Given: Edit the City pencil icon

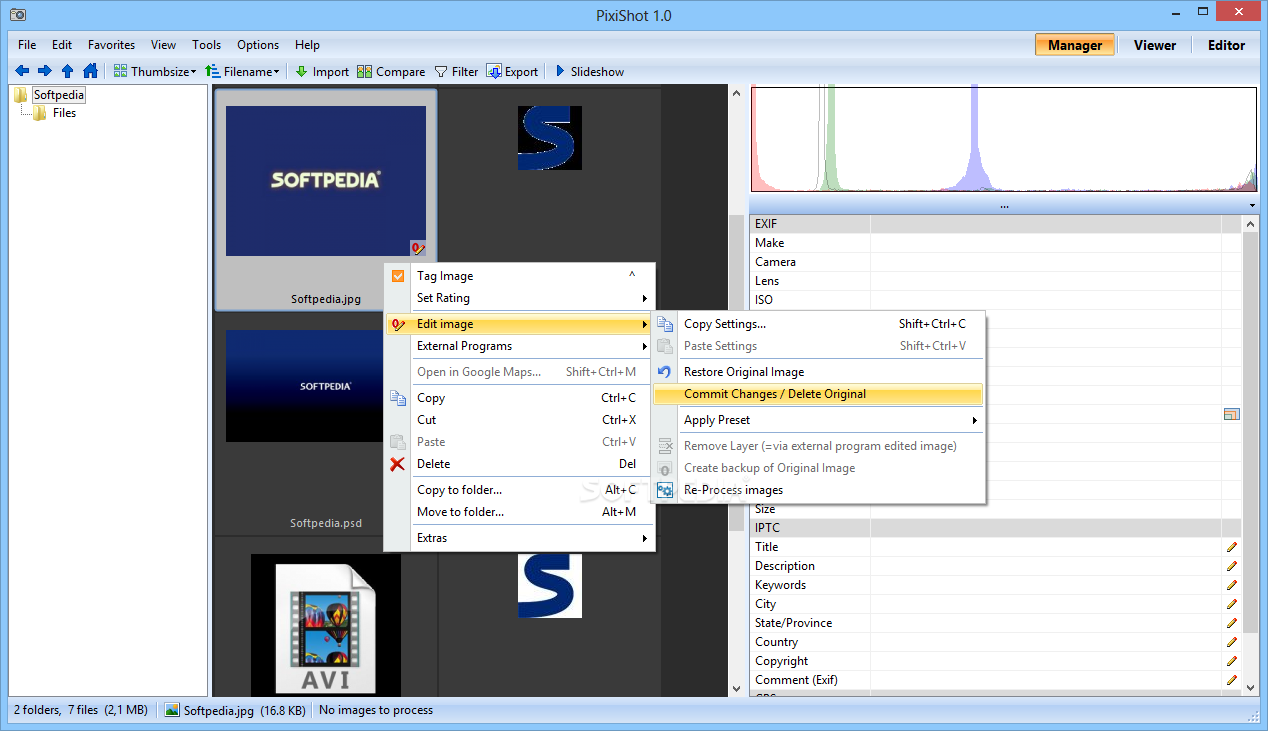Looking at the screenshot, I should coord(1231,604).
